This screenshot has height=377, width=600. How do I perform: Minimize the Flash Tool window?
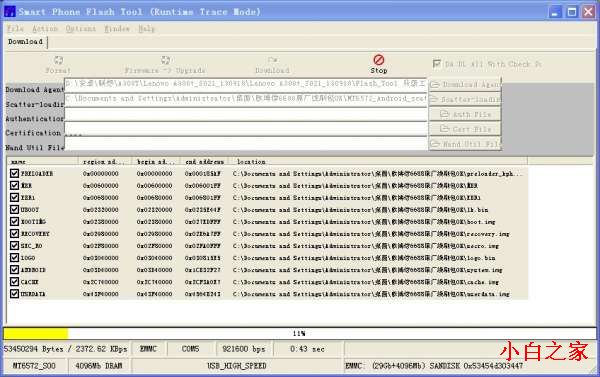pos(555,12)
